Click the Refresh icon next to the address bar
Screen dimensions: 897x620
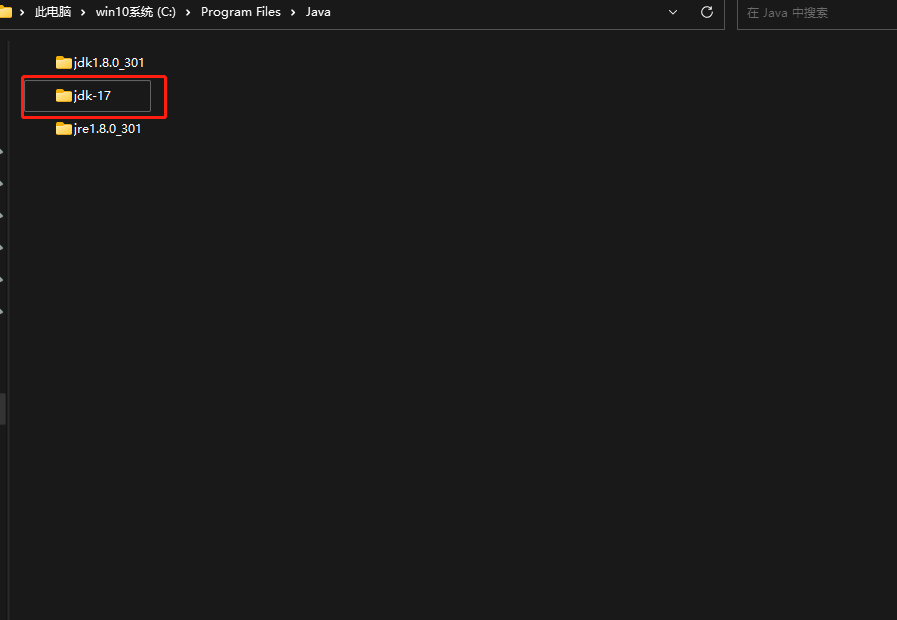706,12
